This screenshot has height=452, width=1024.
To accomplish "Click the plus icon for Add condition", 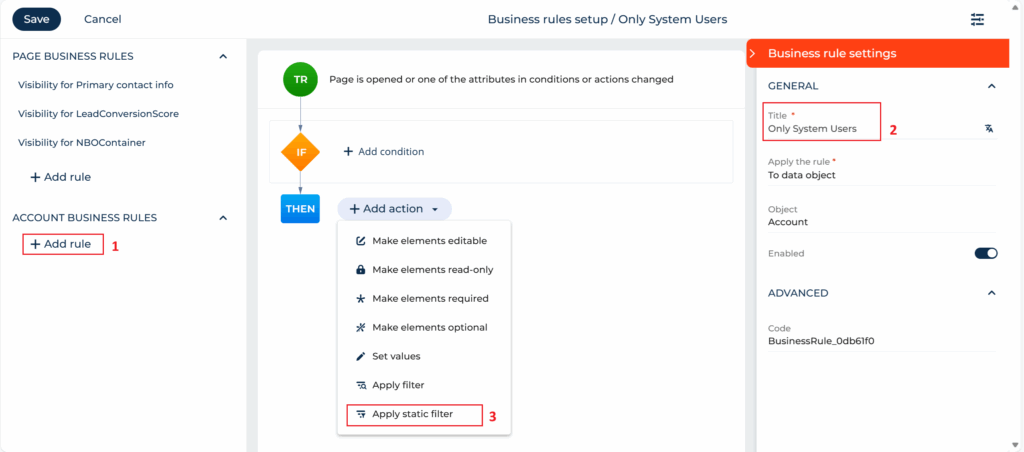I will [348, 152].
